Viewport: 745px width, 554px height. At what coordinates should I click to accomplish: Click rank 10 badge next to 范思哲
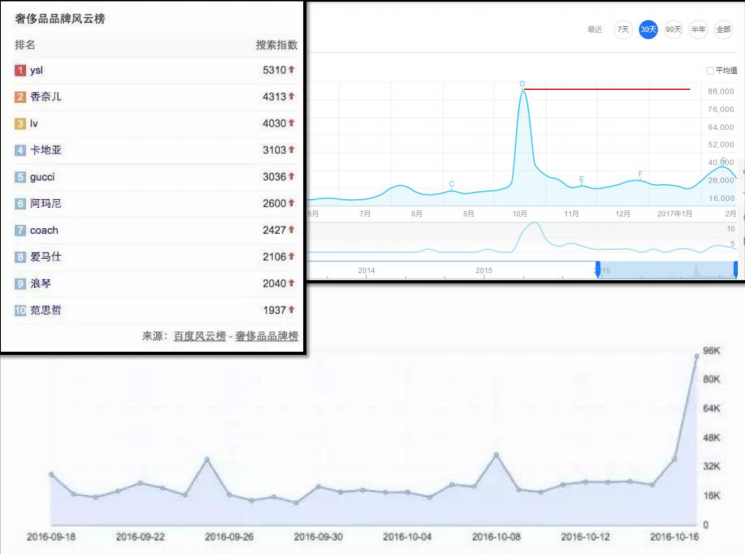tap(20, 310)
